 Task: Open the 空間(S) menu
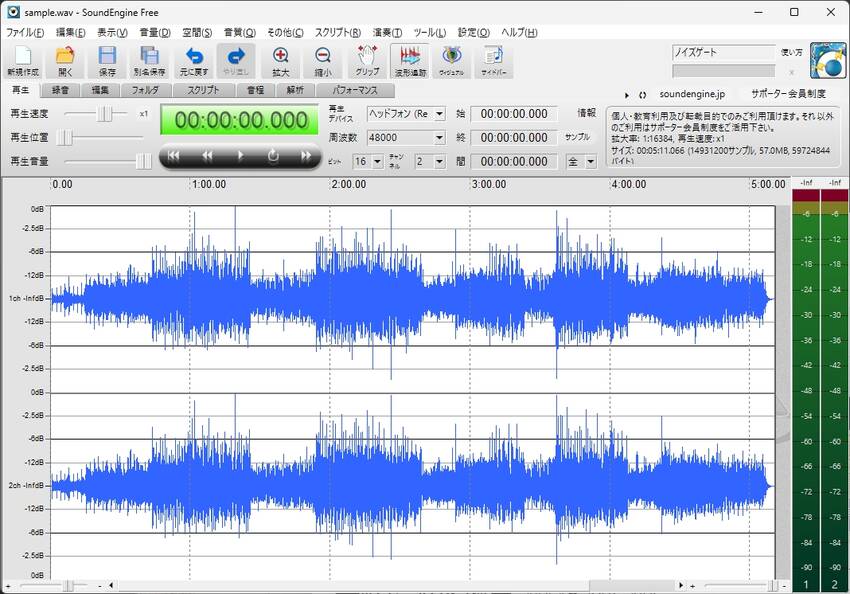[x=197, y=33]
